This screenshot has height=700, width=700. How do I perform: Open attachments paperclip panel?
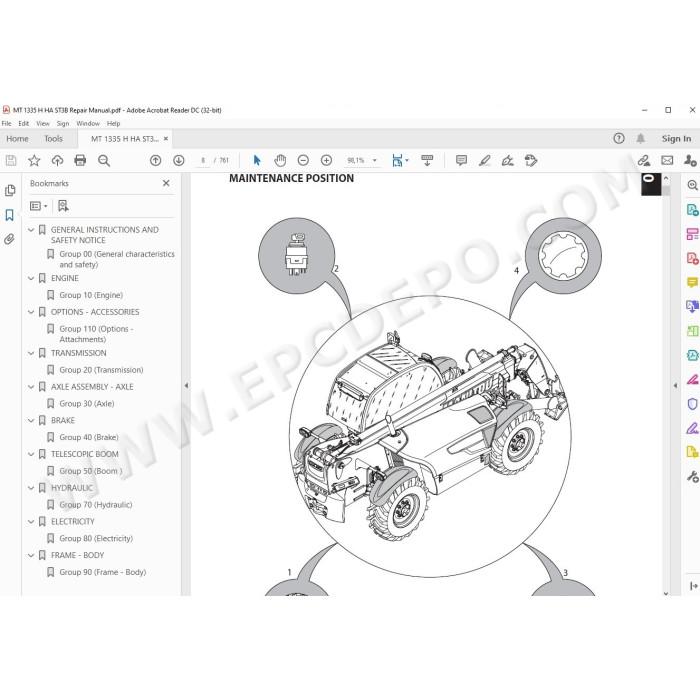(x=9, y=239)
